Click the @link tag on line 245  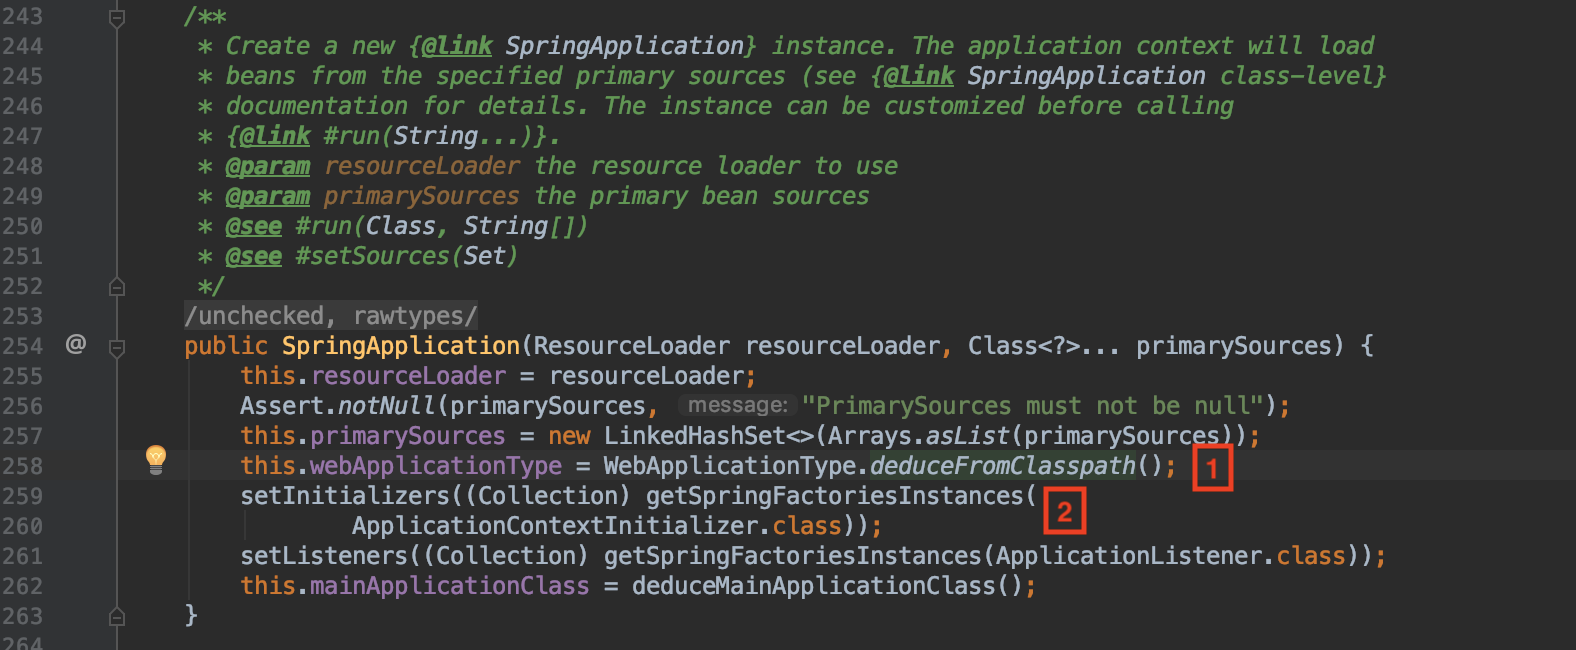pos(919,76)
